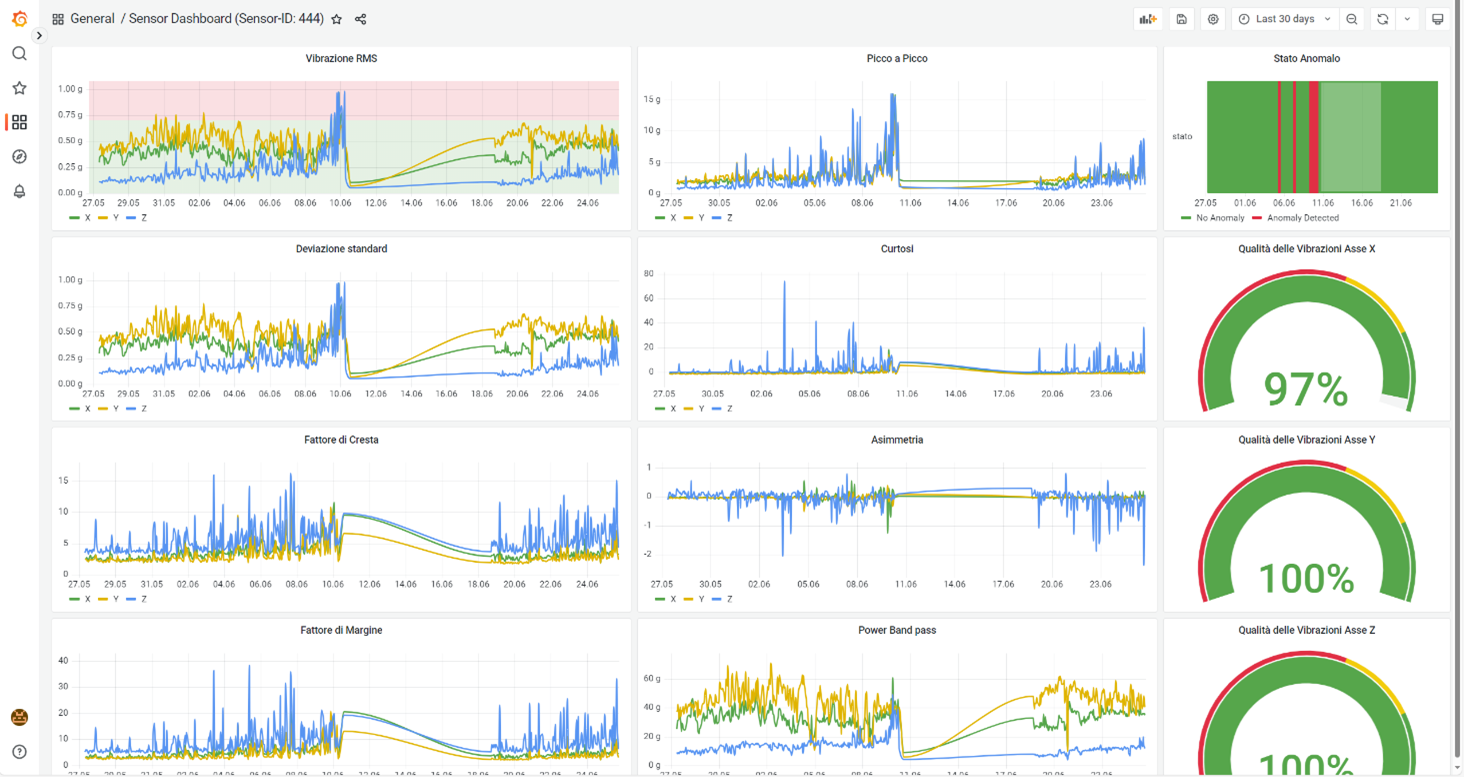
Task: Open Qualità delle Vibrazioni Asse X menu
Action: click(1307, 249)
